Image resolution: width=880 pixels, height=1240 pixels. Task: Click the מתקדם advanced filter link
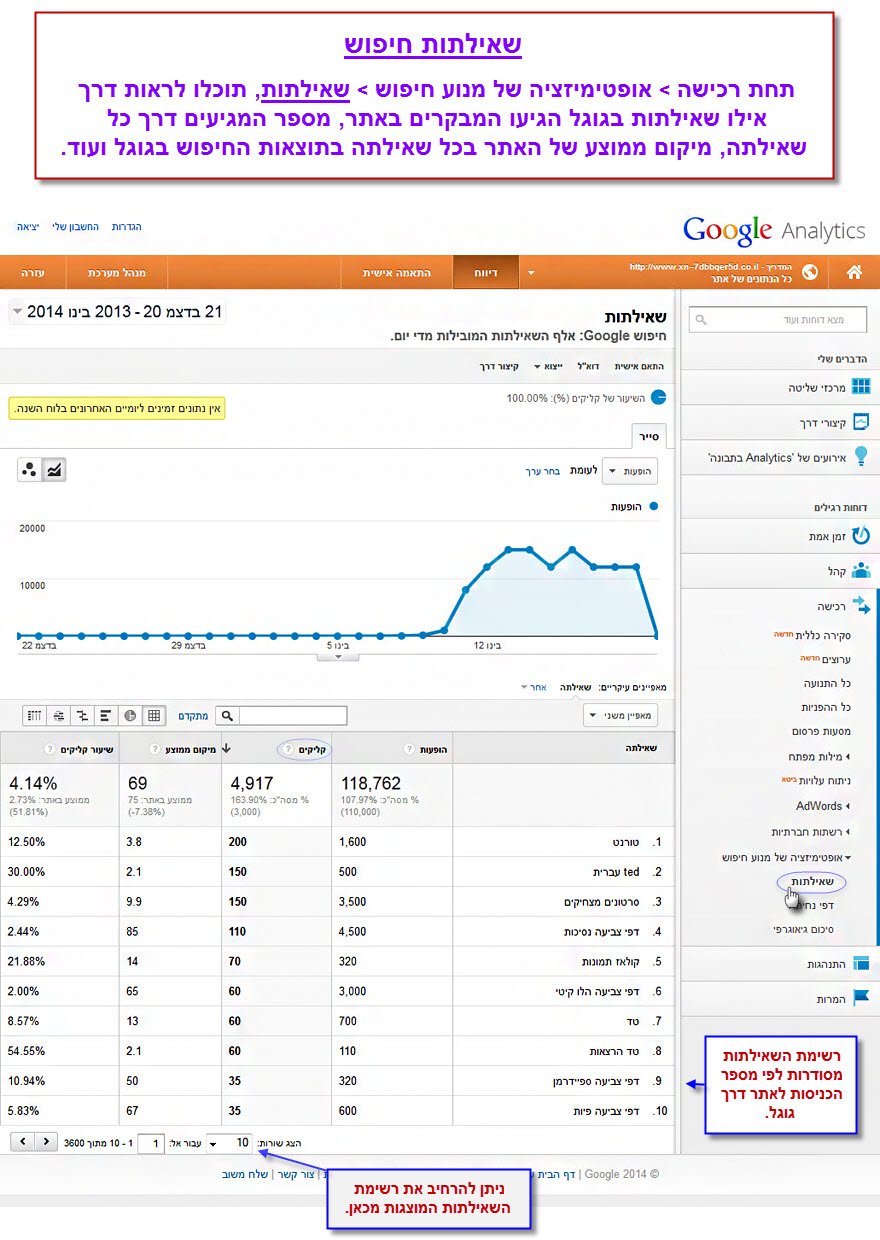click(x=193, y=715)
